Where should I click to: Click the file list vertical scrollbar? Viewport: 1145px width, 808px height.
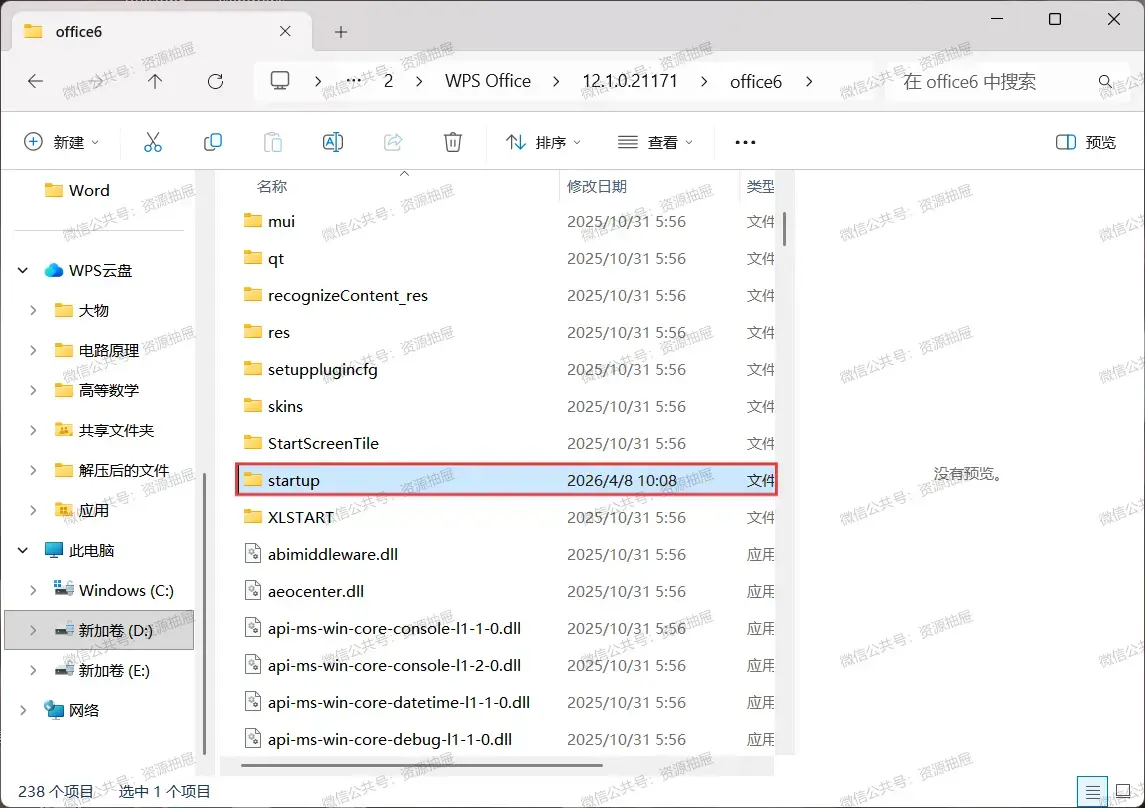pyautogui.click(x=784, y=229)
